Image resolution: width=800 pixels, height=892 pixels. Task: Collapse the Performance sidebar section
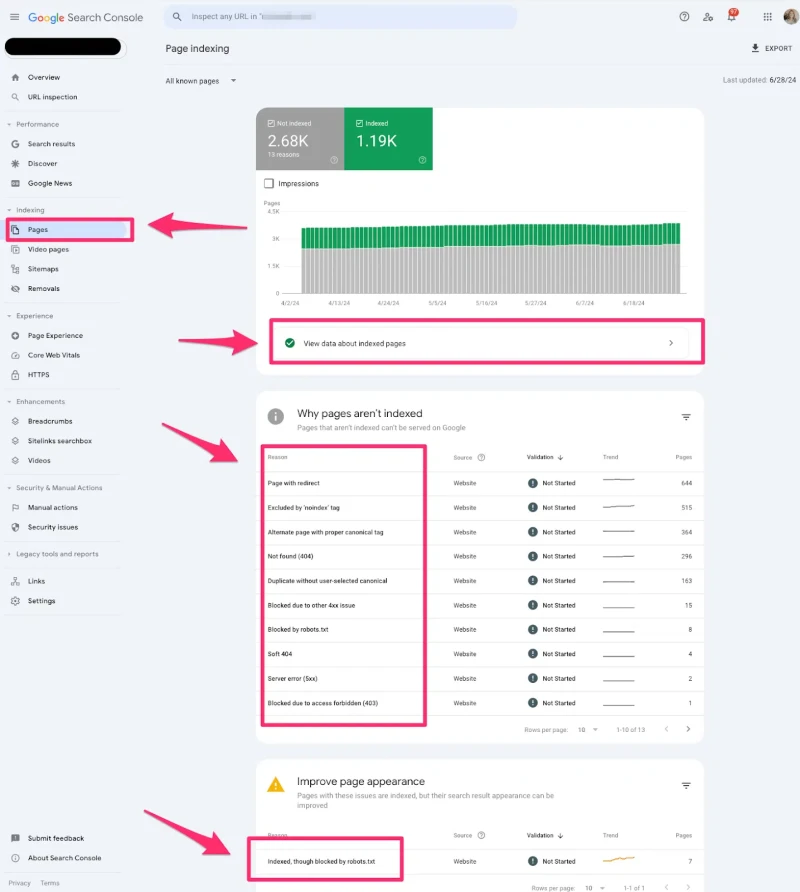coord(9,125)
